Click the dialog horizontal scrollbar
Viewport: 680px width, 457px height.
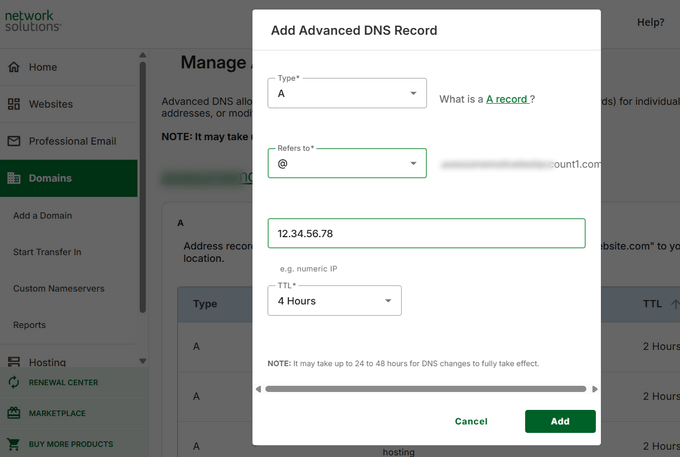click(x=426, y=389)
